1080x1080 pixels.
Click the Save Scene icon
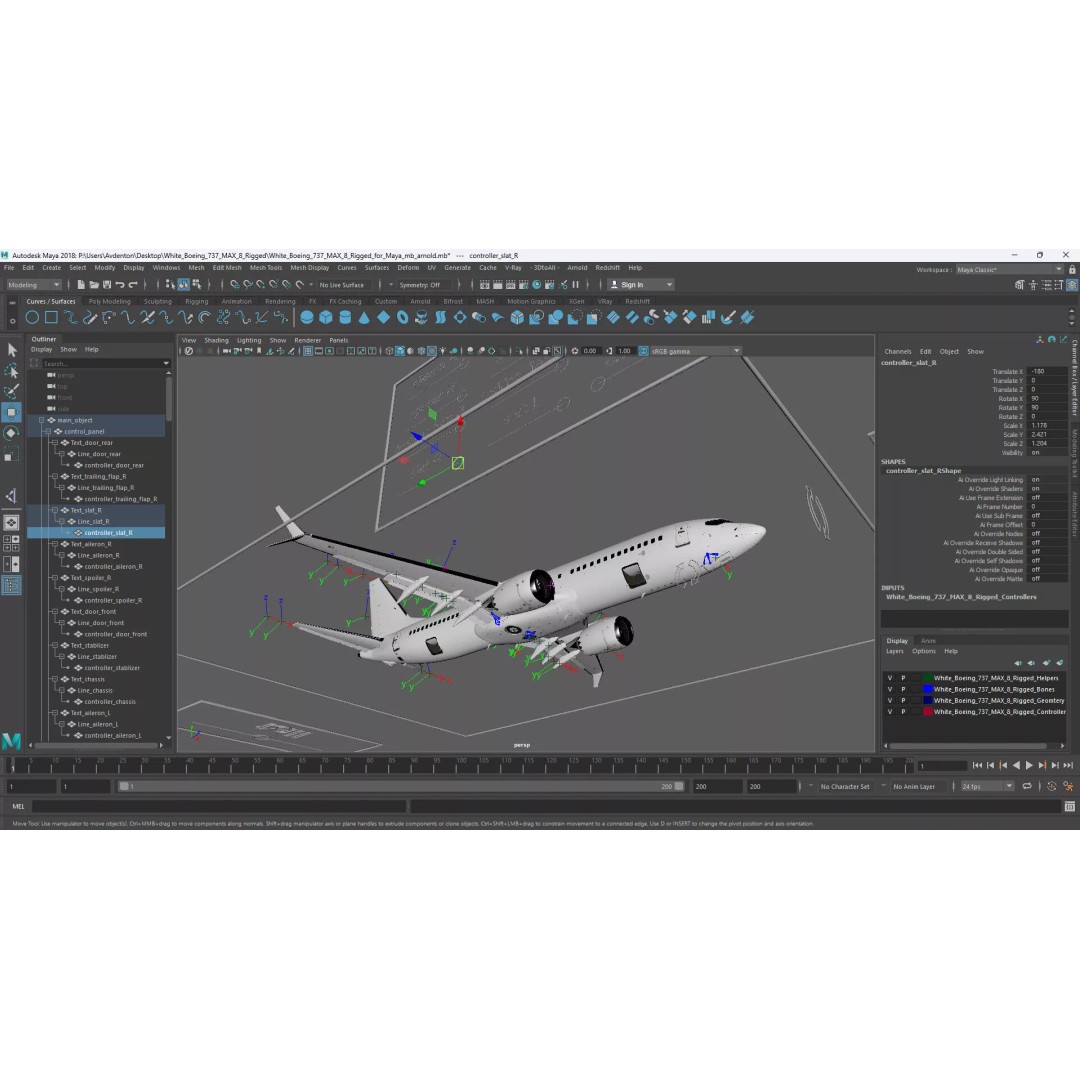click(107, 284)
